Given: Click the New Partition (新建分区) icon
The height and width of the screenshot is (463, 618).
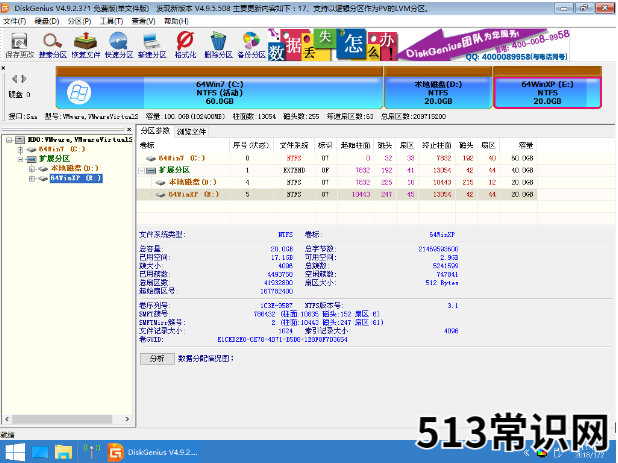Looking at the screenshot, I should click(x=152, y=45).
